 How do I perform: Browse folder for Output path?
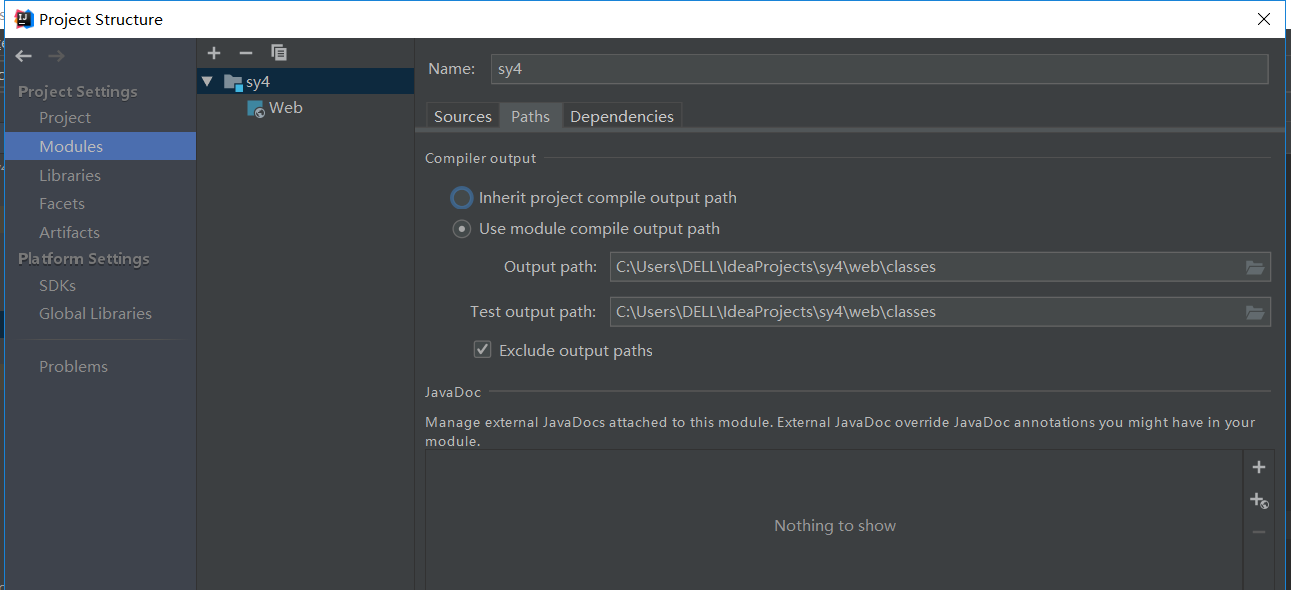click(1255, 267)
